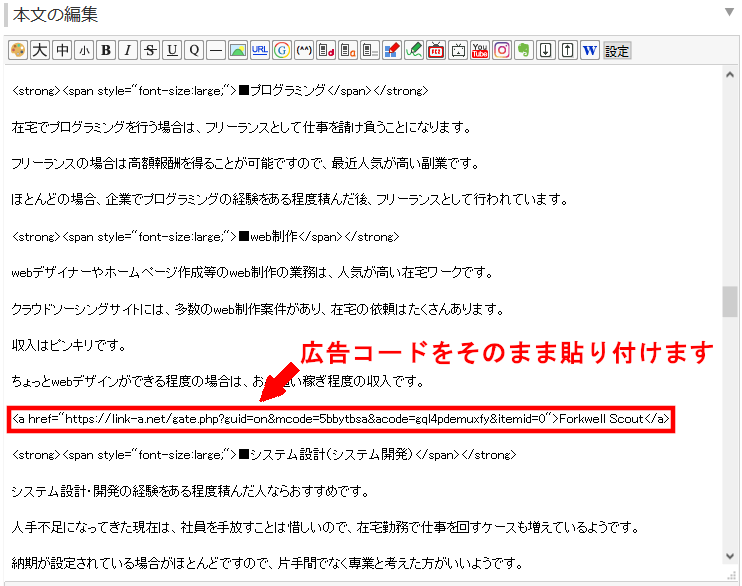Apply medium font size (中)
The width and height of the screenshot is (742, 586).
(62, 50)
